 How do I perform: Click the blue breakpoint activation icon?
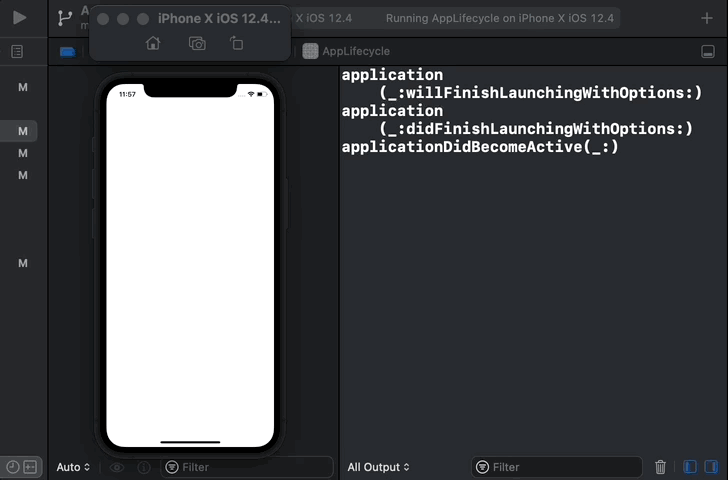pyautogui.click(x=68, y=52)
